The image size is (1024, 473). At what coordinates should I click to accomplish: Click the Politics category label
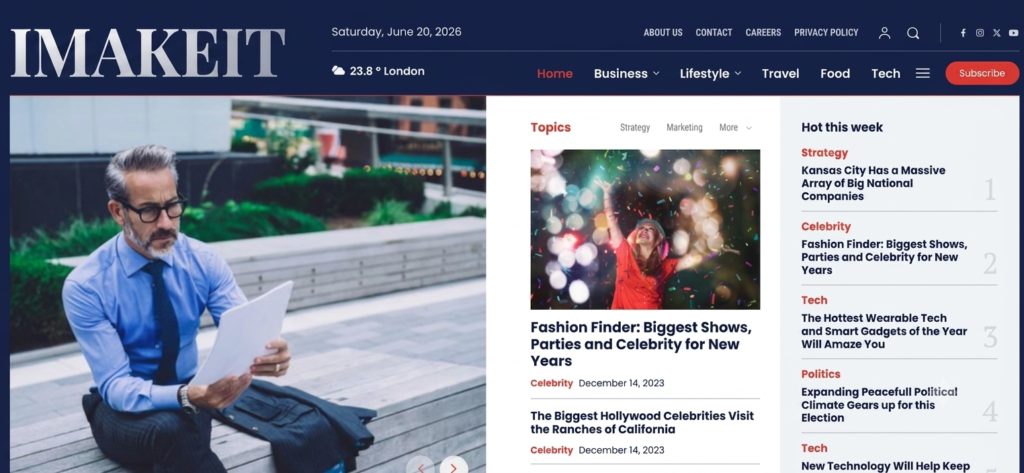click(821, 374)
